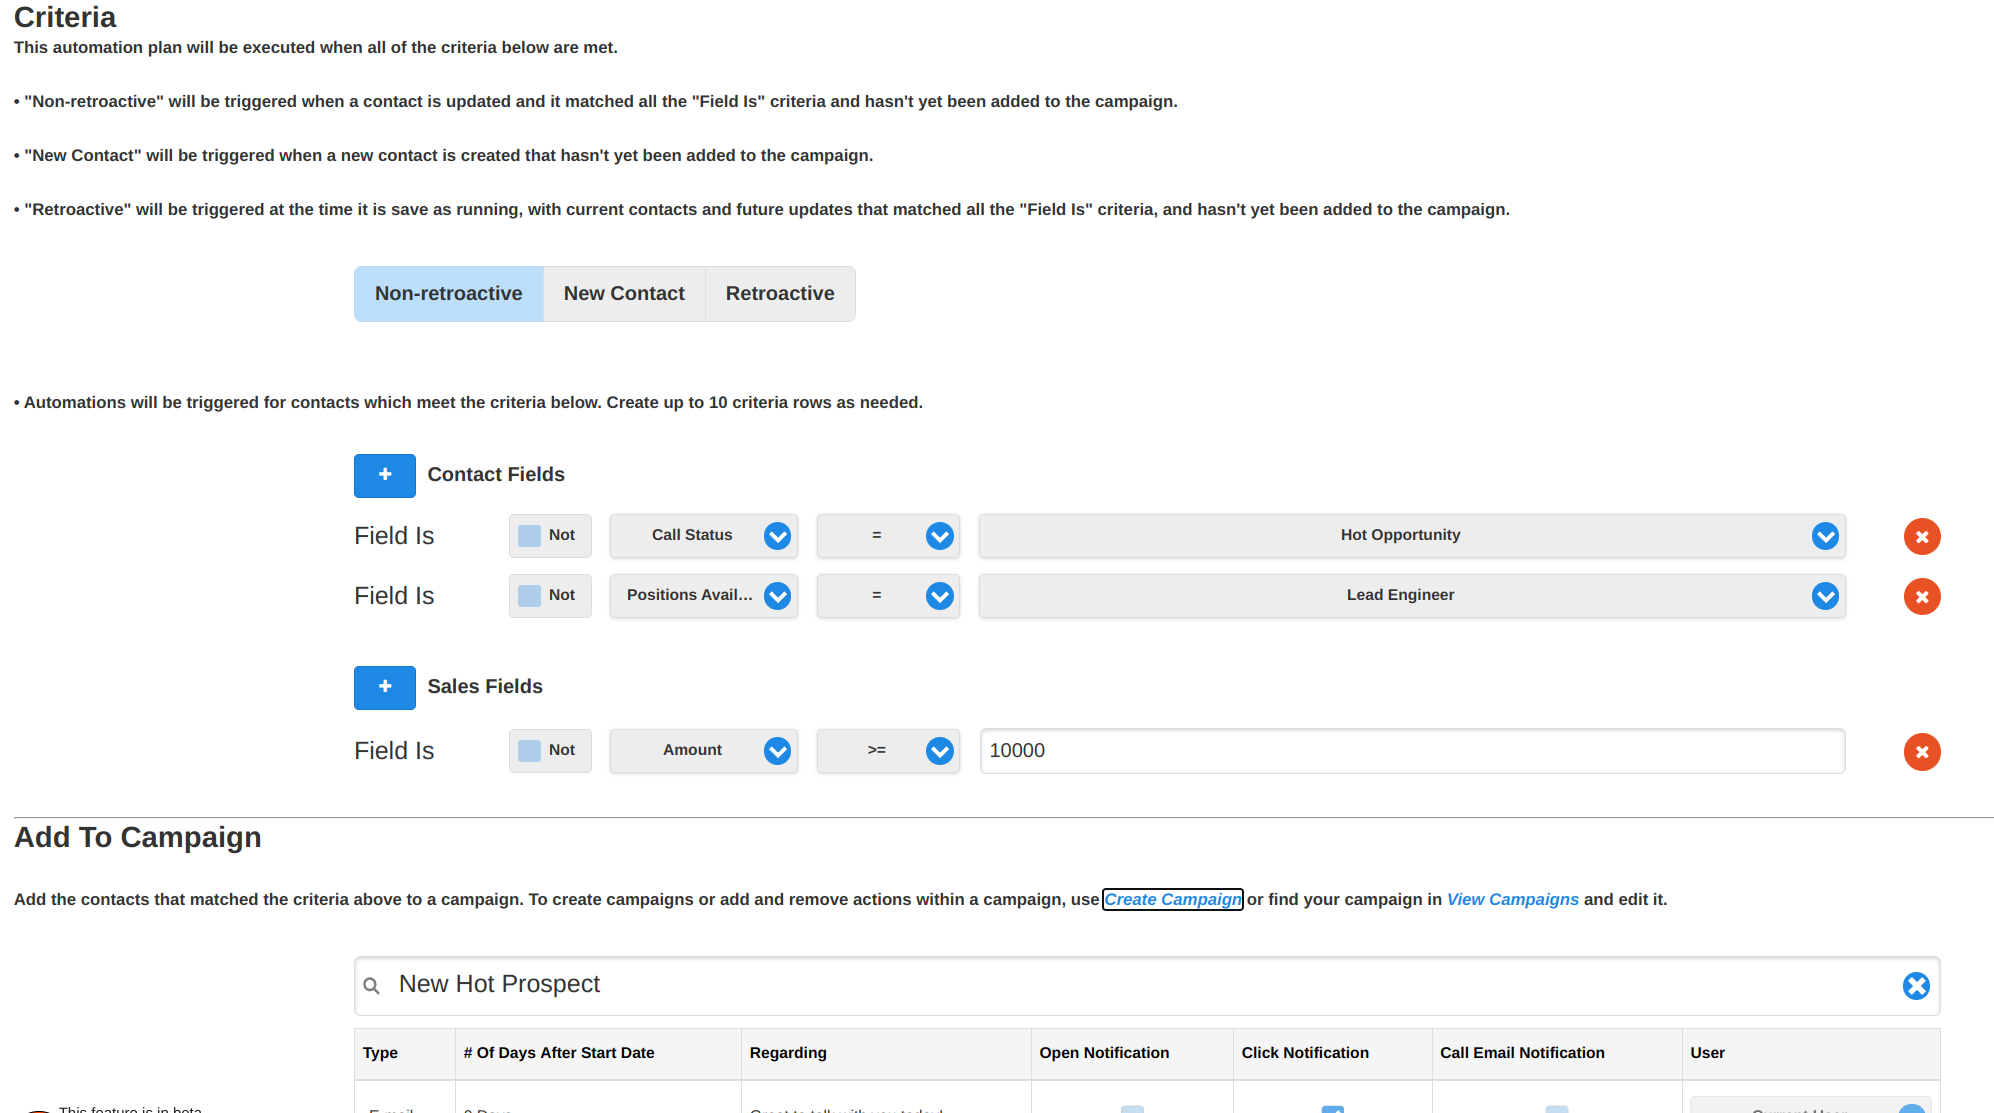1994x1113 pixels.
Task: Click the Create Campaign link
Action: (1172, 899)
